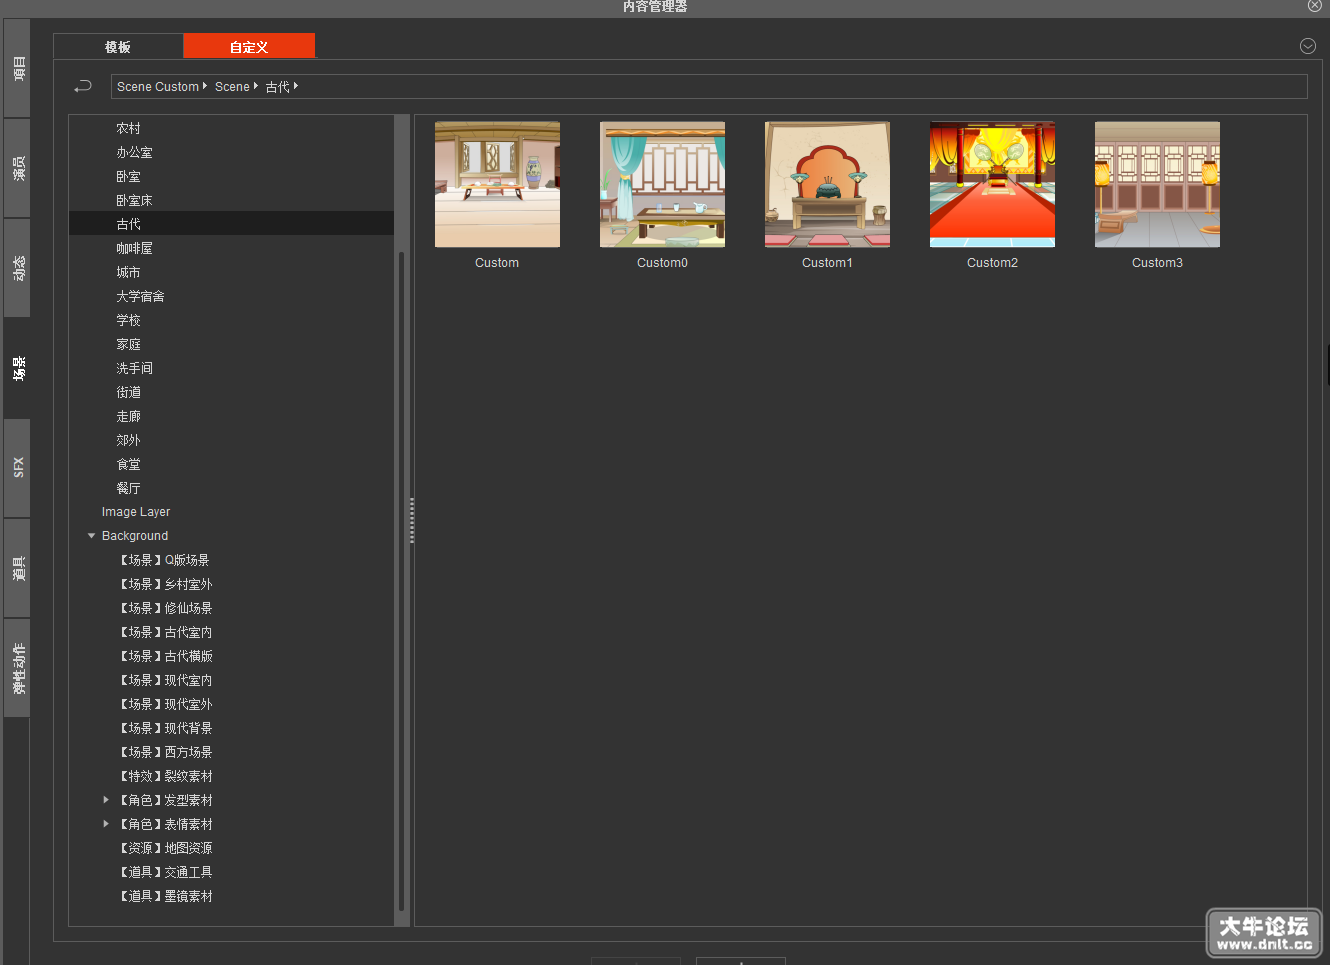
Task: Select the Custom0 scene thumbnail
Action: (662, 185)
